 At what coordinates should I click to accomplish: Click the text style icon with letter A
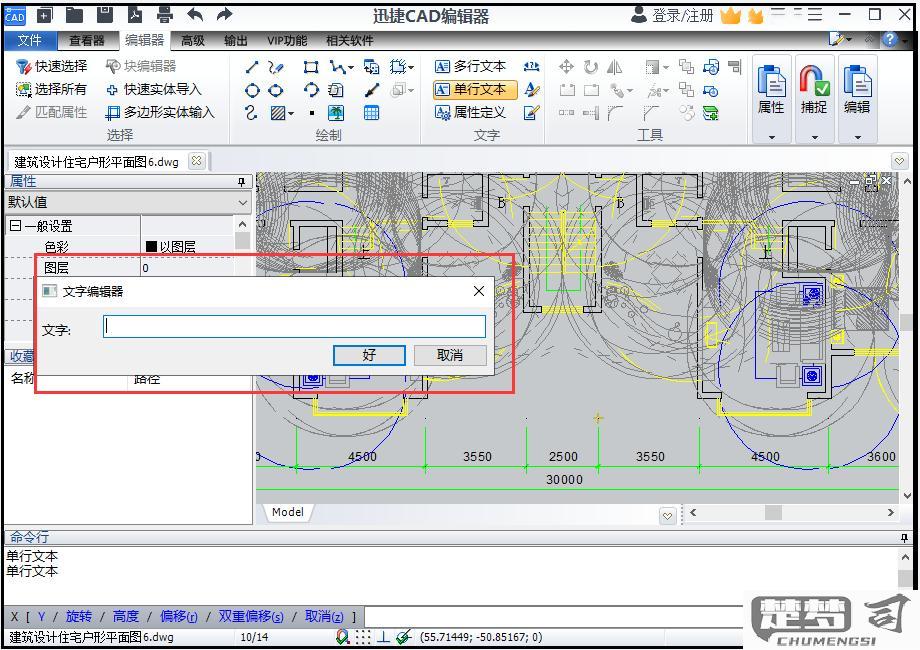(532, 90)
